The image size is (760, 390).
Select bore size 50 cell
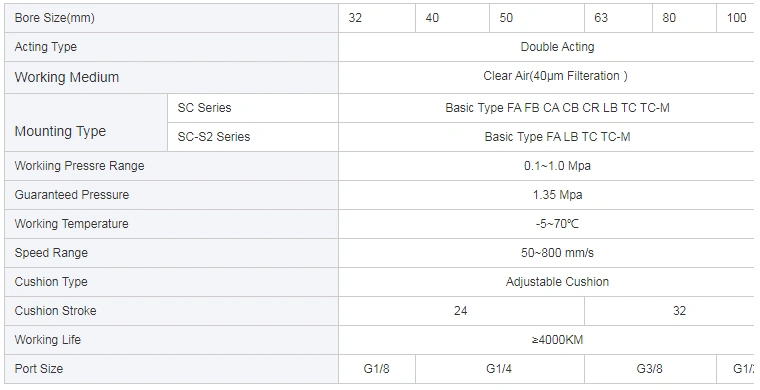(x=537, y=18)
